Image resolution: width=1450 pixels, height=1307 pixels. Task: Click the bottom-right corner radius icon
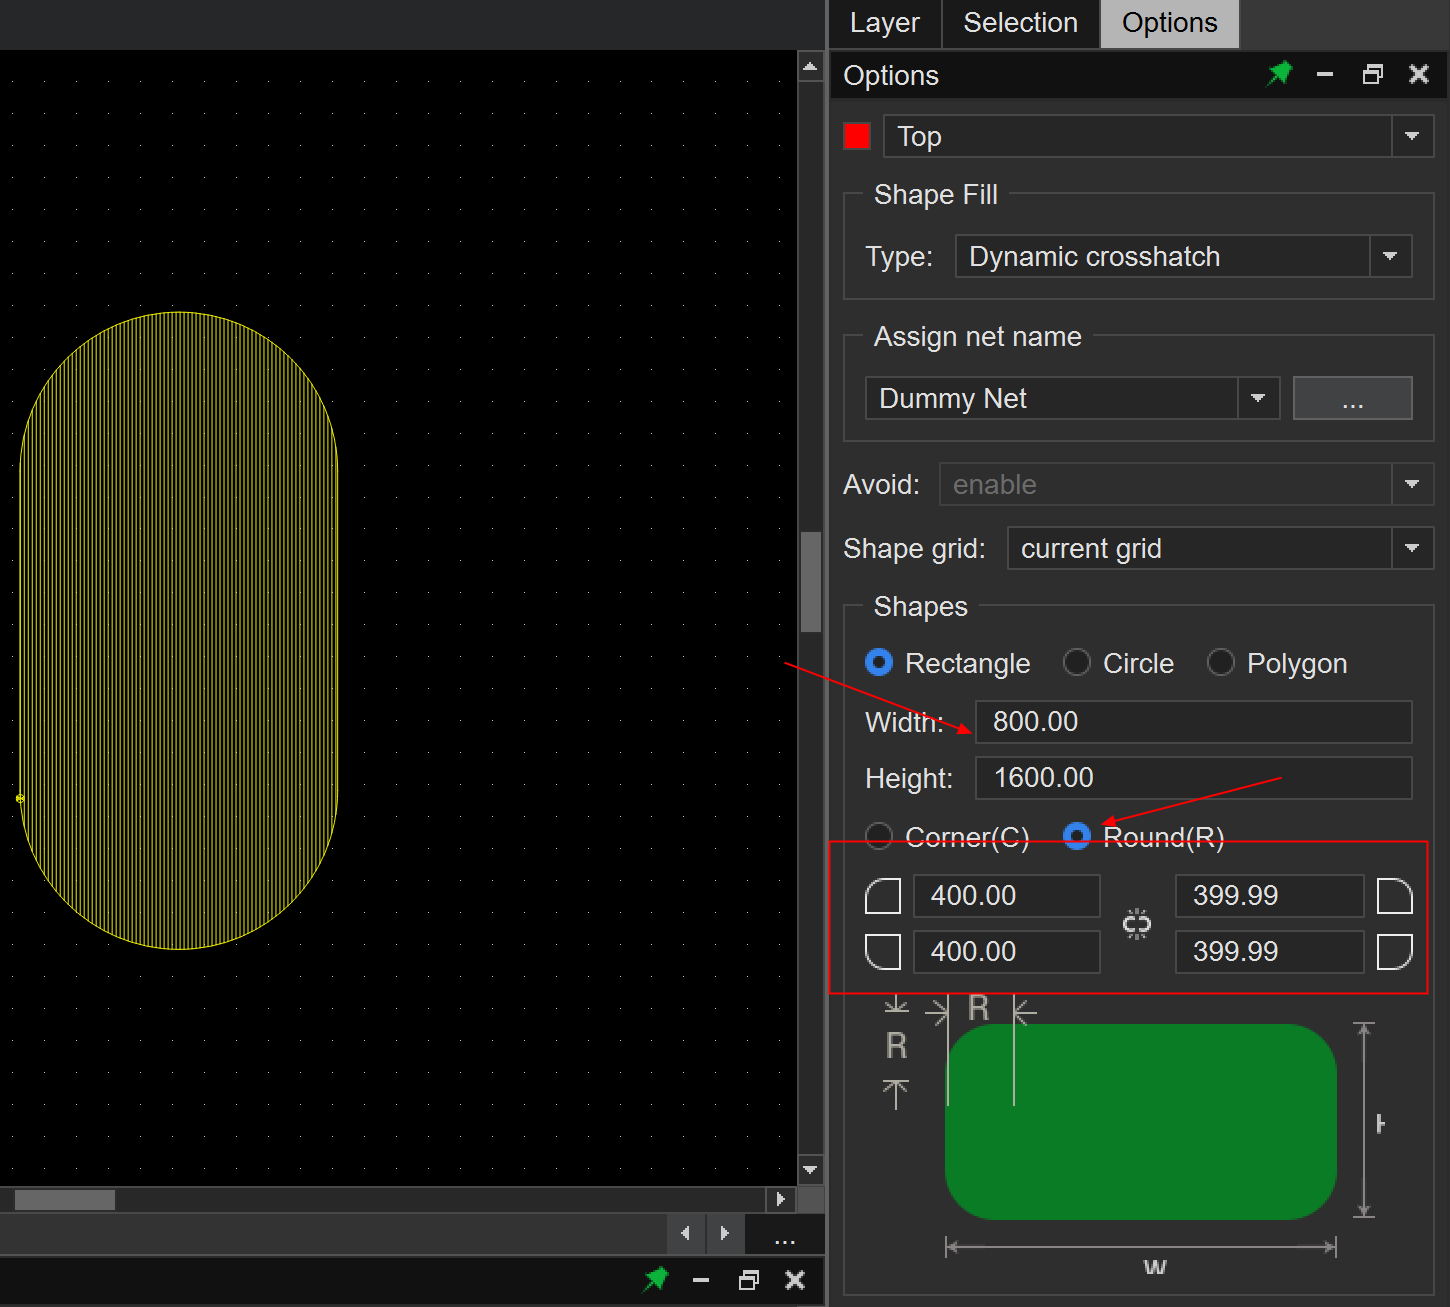point(1394,952)
